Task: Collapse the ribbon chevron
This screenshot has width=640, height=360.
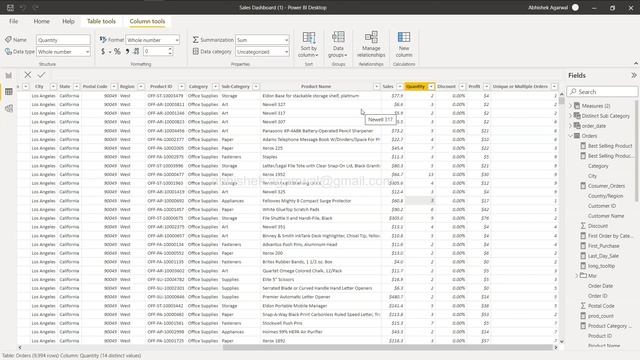Action: [x=636, y=64]
